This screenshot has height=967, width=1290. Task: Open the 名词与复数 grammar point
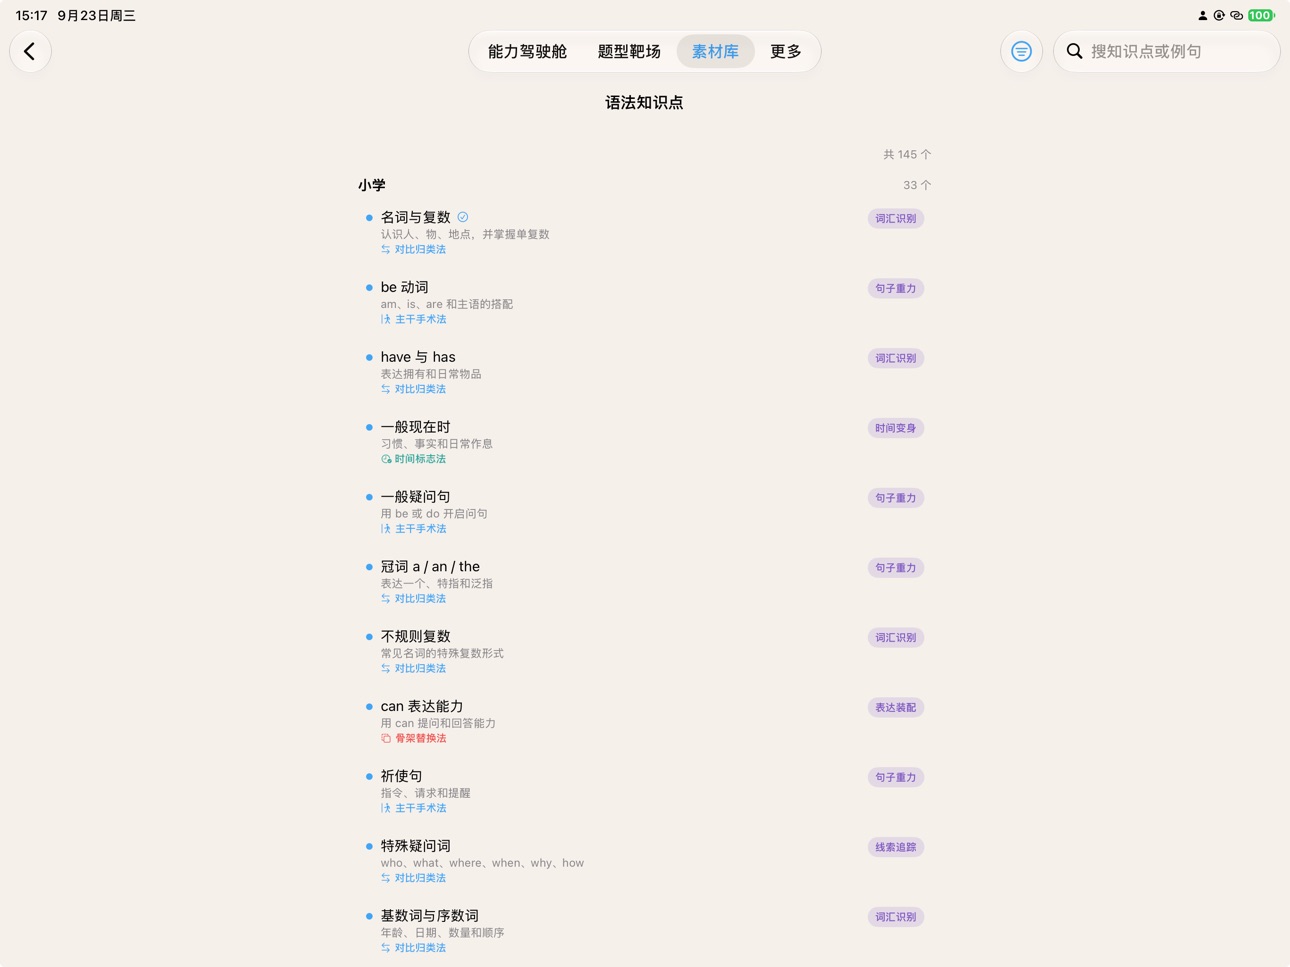tap(644, 232)
